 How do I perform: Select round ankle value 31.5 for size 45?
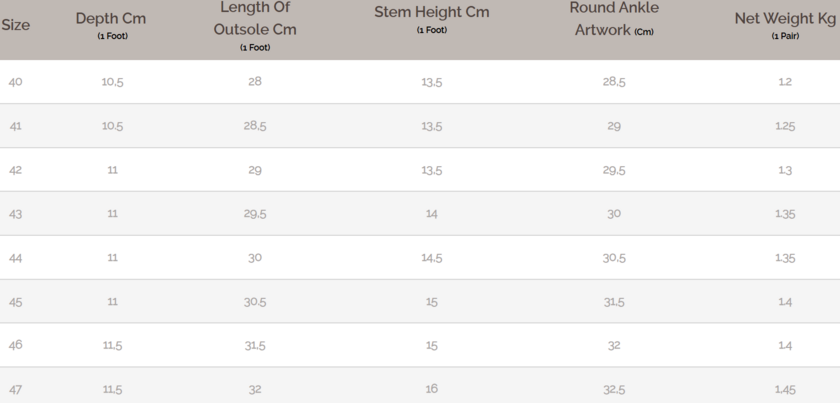click(x=614, y=301)
